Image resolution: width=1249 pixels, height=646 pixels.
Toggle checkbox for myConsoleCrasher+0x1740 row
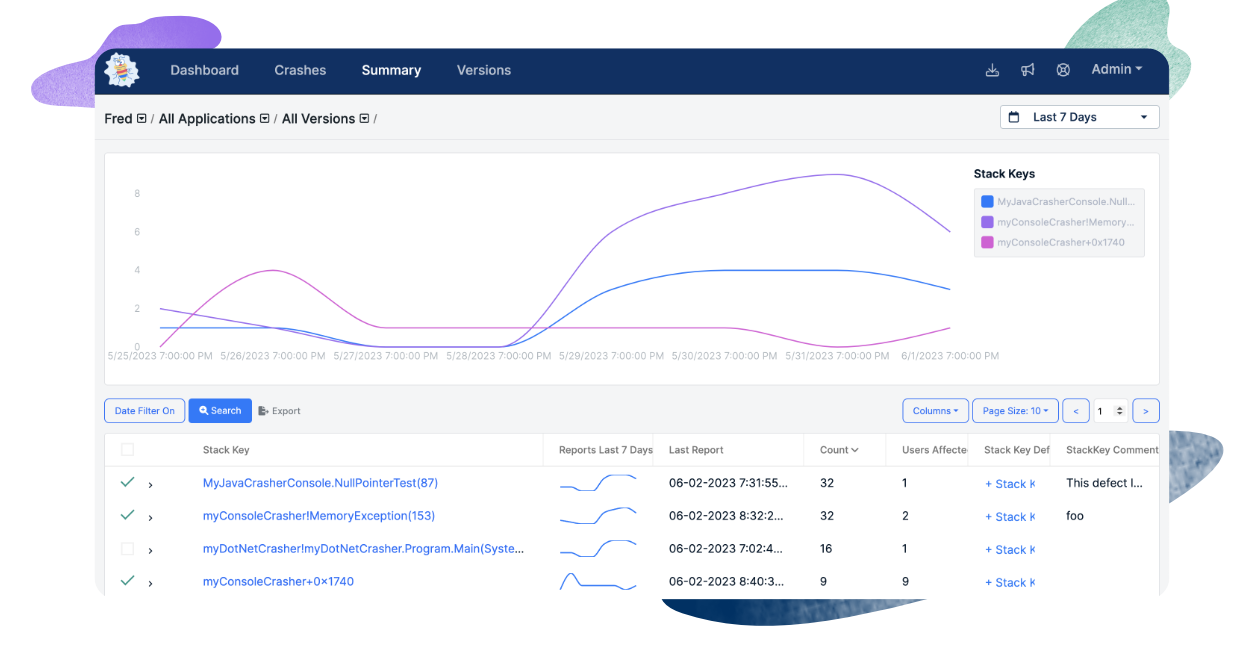(x=127, y=581)
